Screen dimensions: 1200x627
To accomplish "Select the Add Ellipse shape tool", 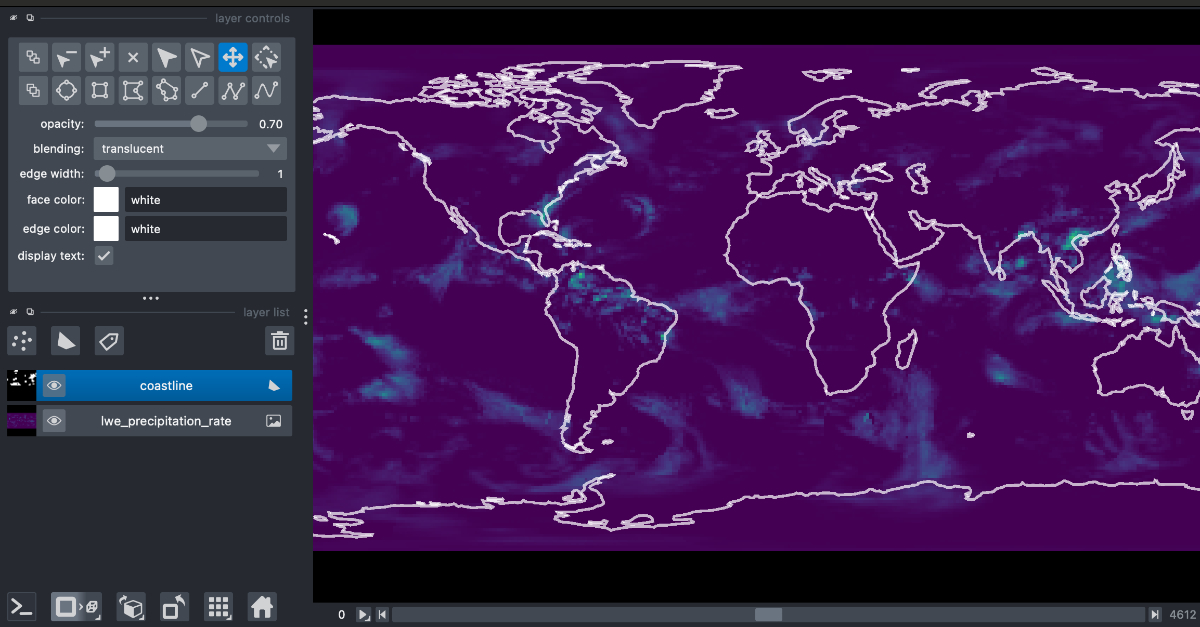I will point(66,90).
